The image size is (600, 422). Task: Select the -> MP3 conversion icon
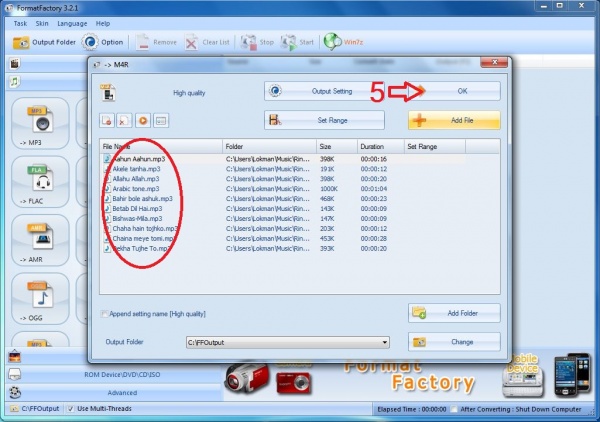point(41,123)
